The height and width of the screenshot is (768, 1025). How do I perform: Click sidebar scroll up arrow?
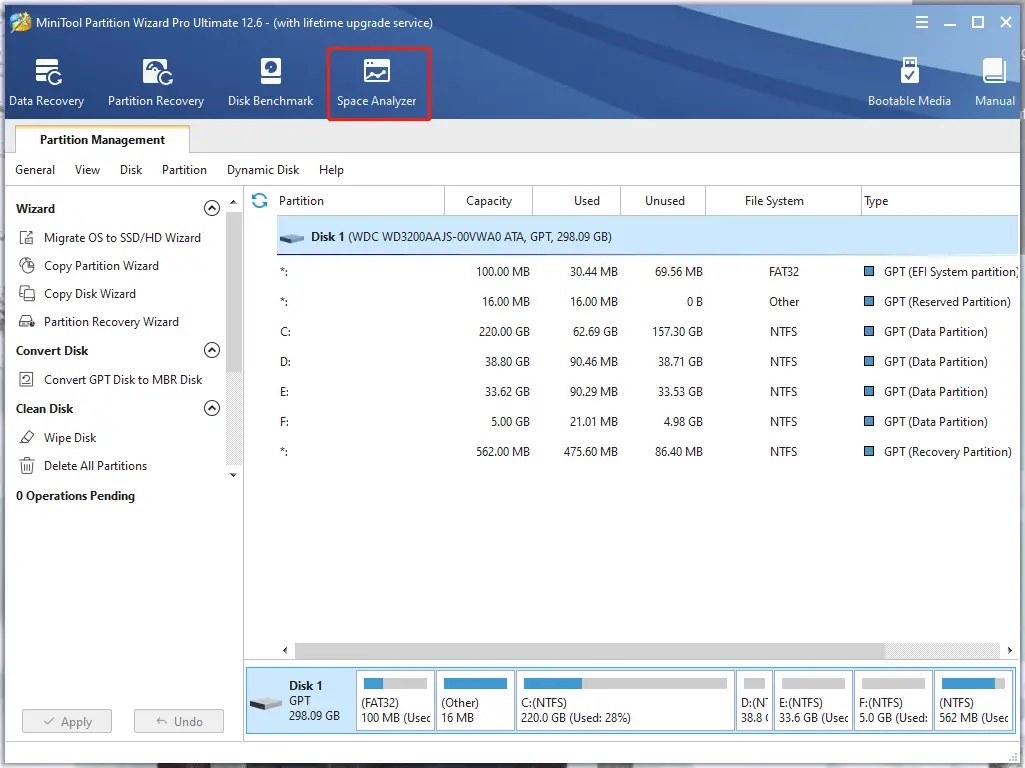coord(233,203)
